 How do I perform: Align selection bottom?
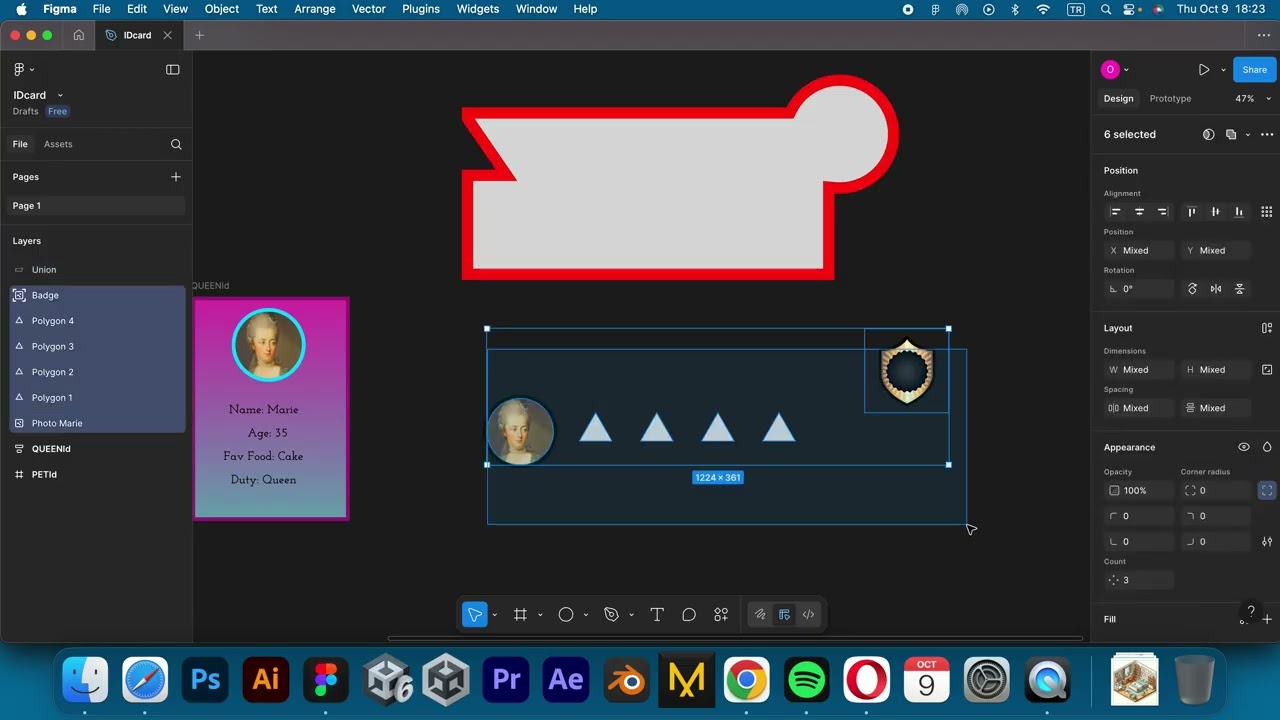[x=1239, y=212]
